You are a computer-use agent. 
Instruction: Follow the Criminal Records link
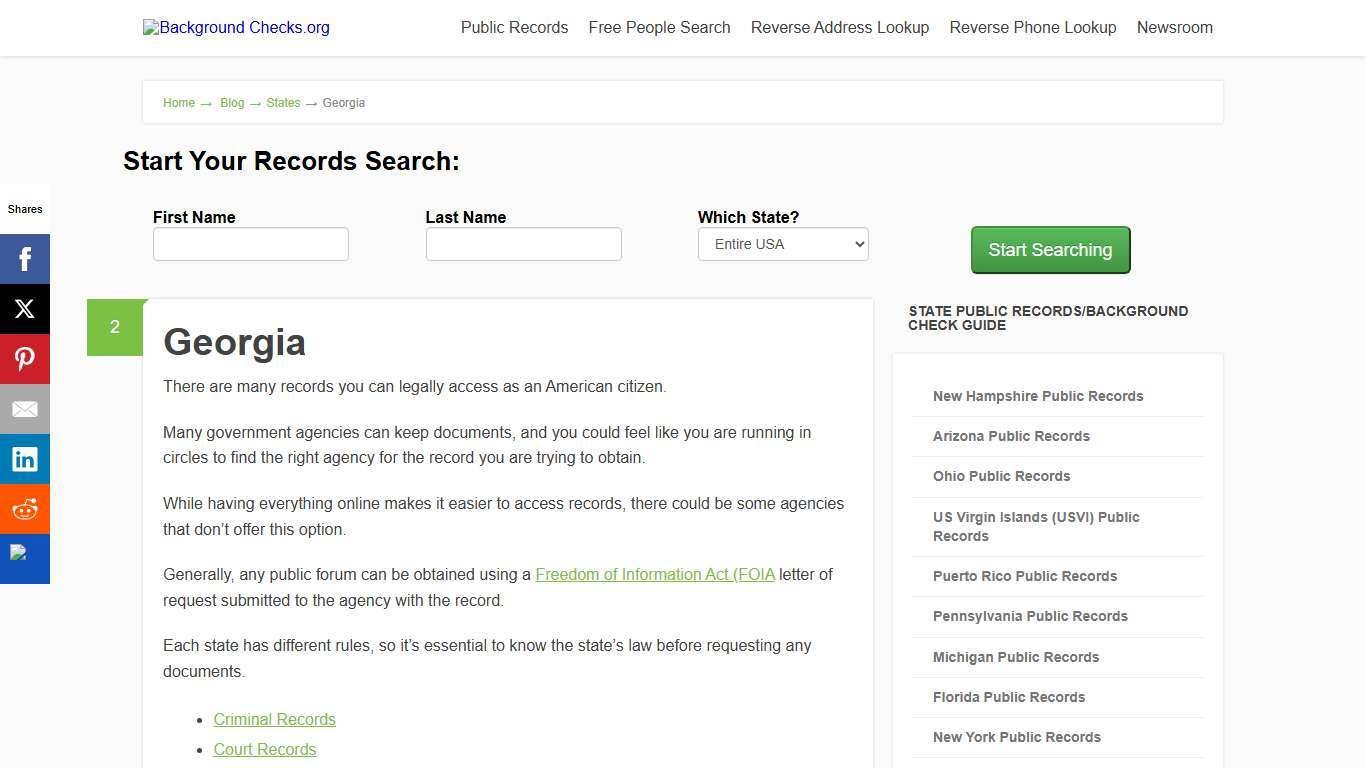274,719
